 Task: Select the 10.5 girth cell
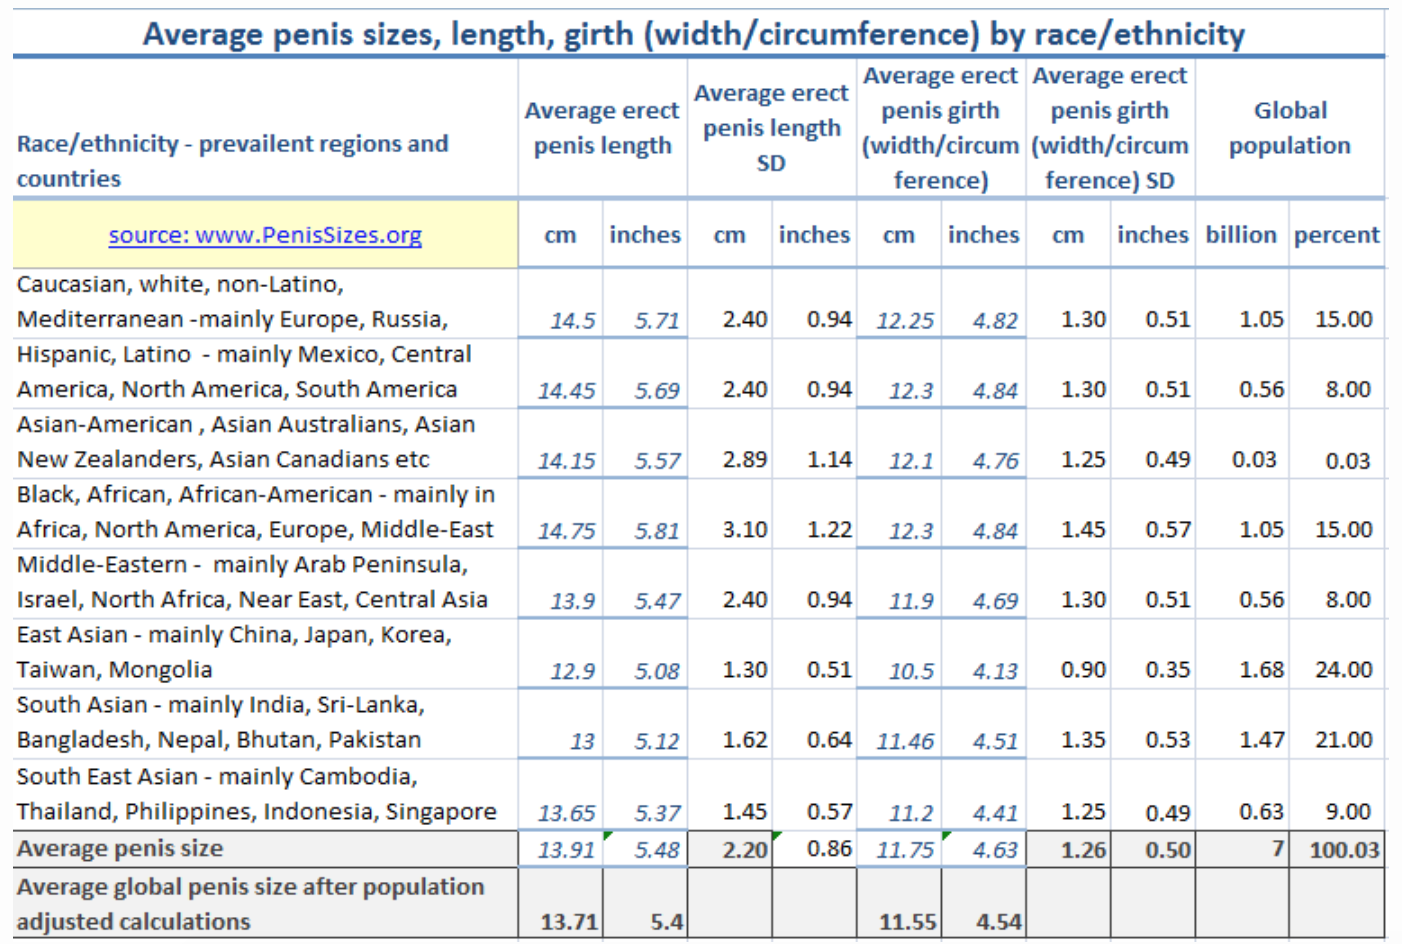[x=911, y=671]
